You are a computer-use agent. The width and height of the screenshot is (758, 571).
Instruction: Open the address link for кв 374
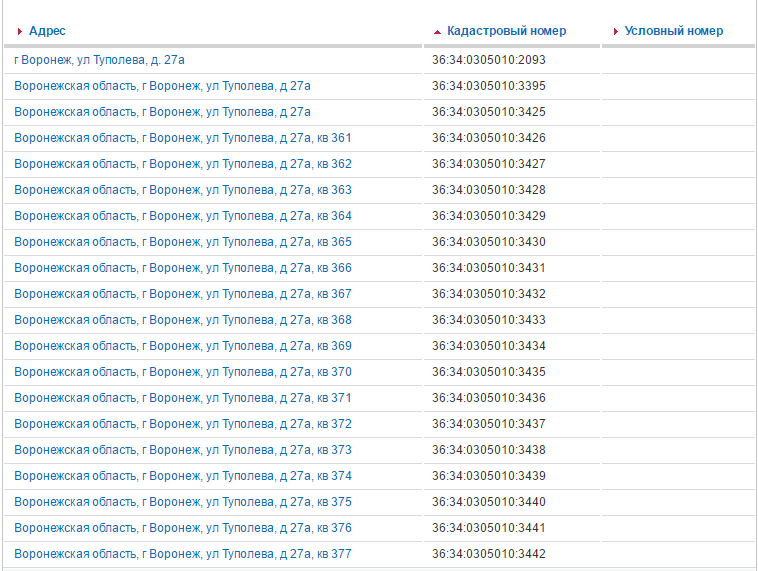182,476
